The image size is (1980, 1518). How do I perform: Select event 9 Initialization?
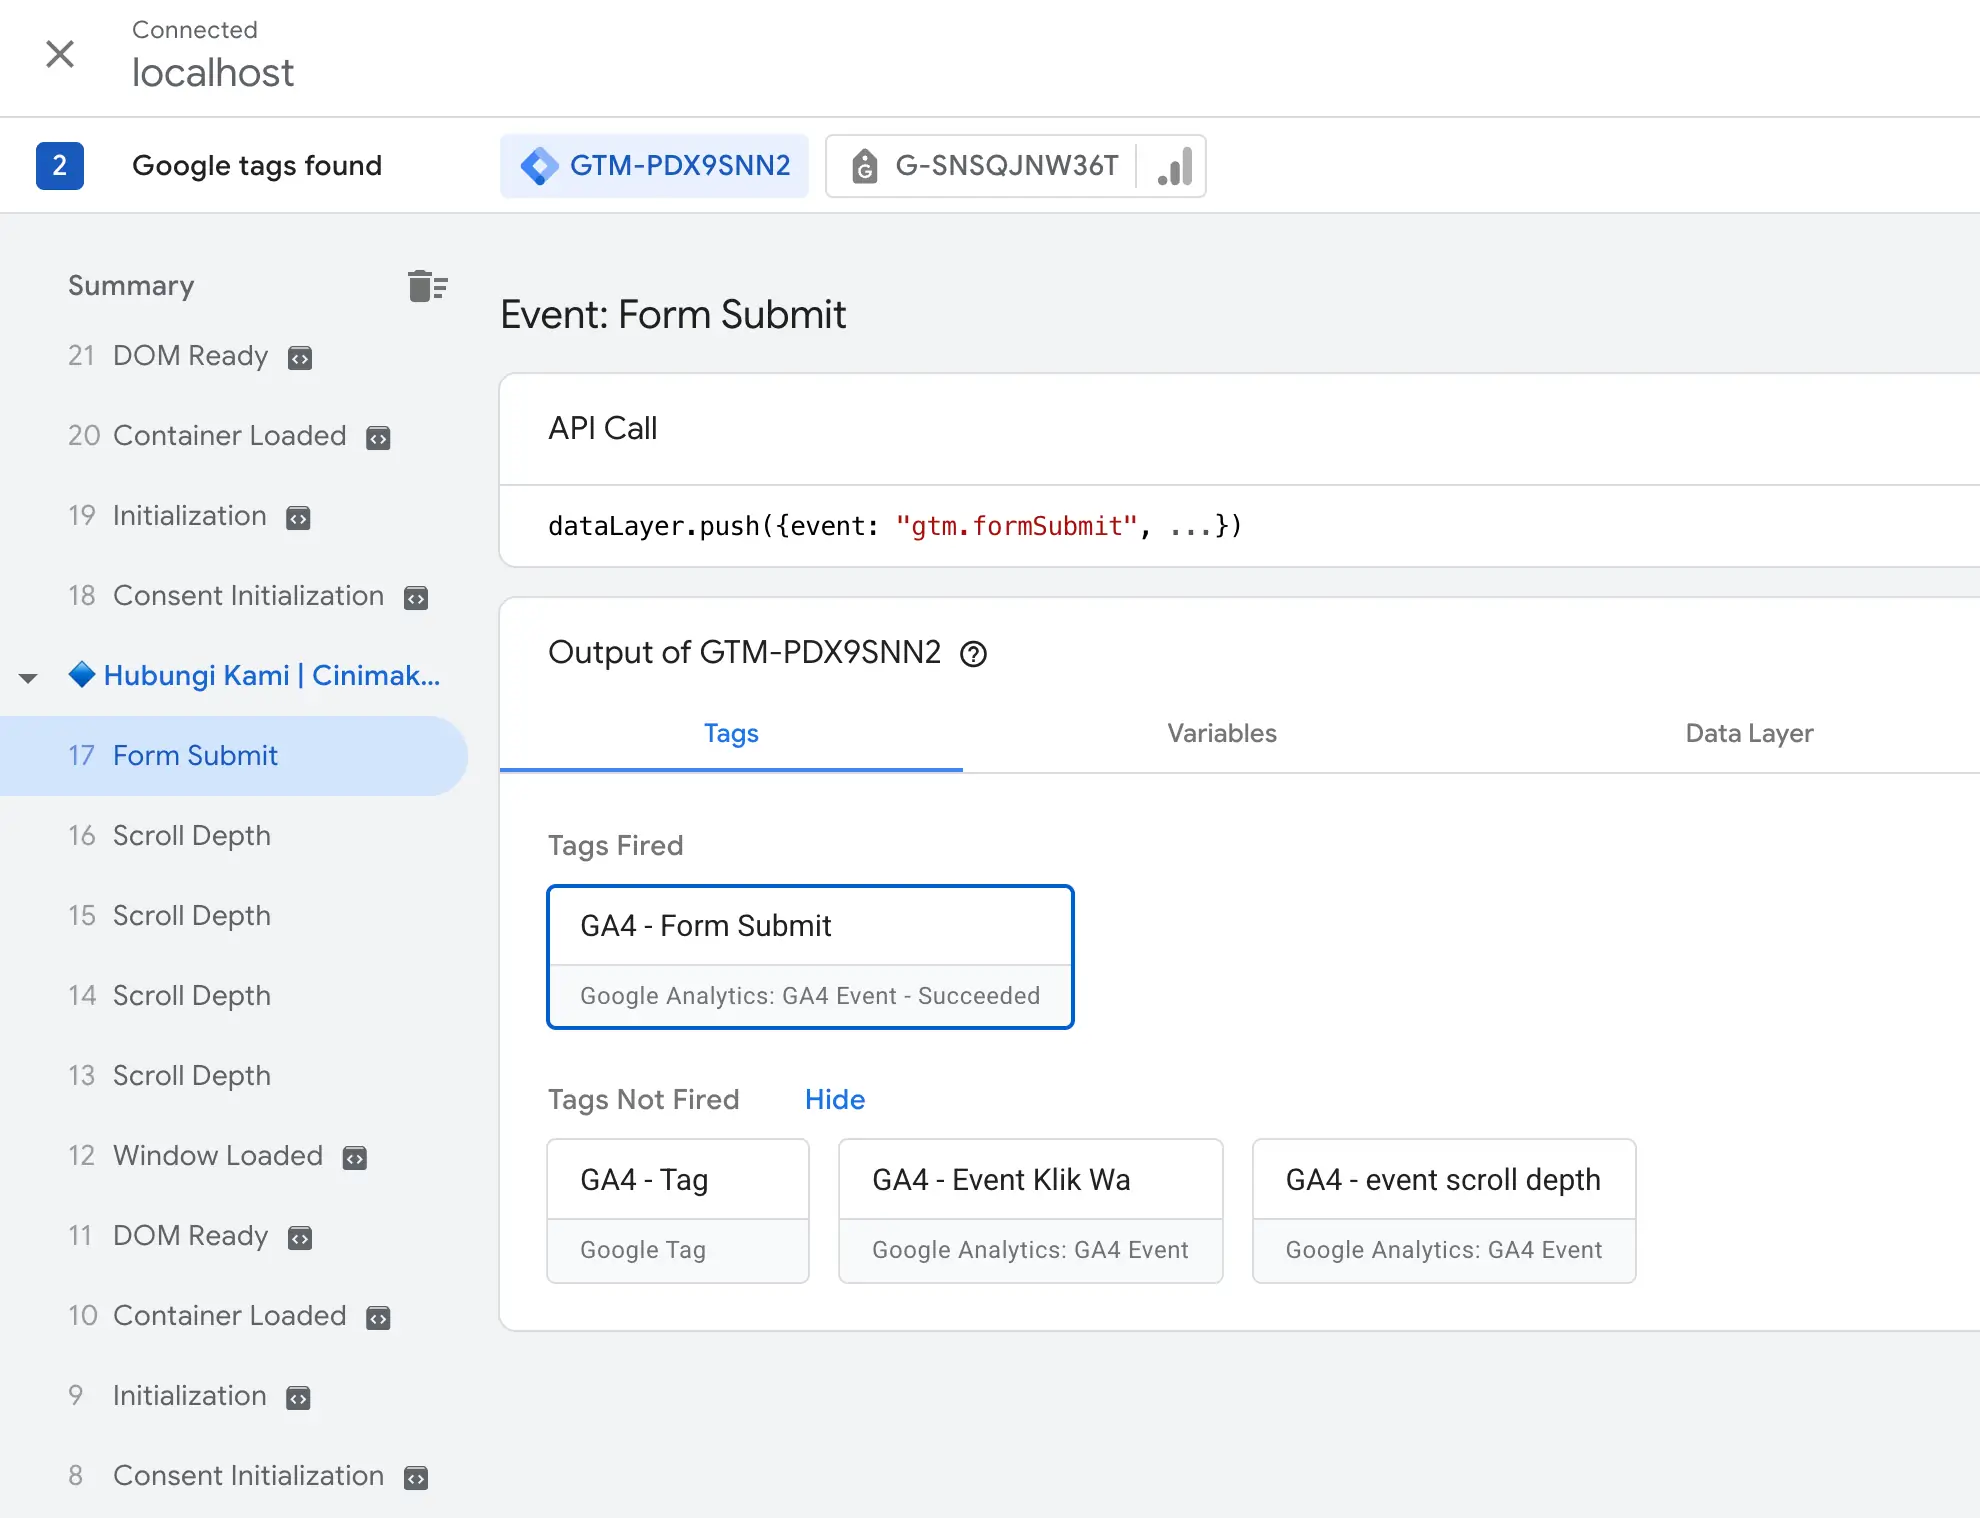(167, 1396)
